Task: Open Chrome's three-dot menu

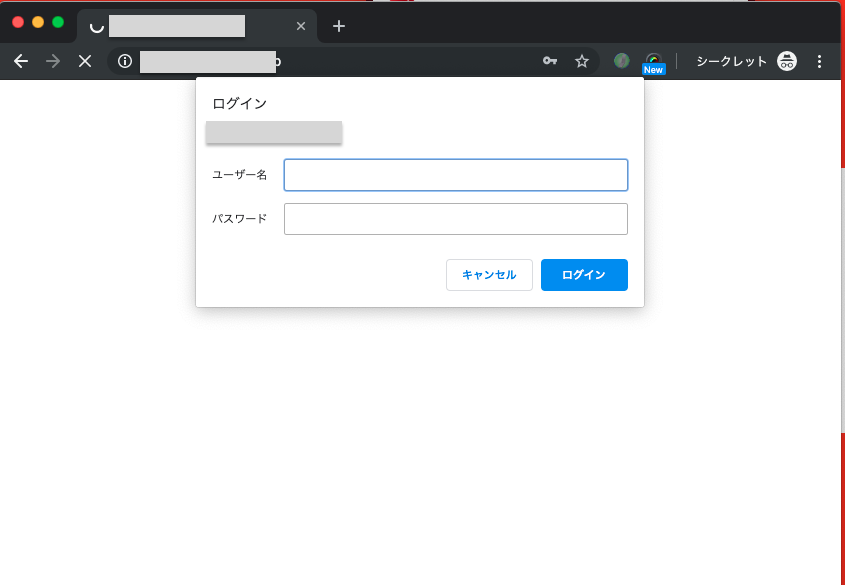Action: pos(820,62)
